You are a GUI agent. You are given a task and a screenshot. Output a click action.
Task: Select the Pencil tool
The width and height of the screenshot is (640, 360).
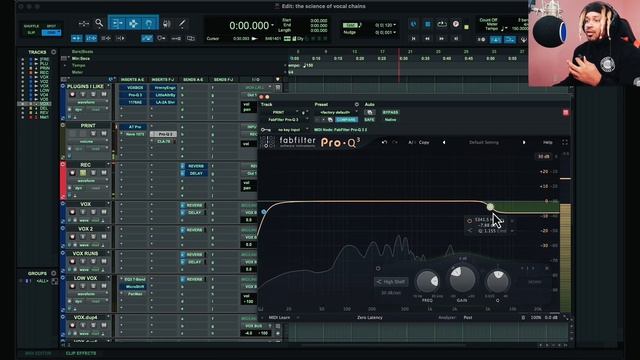(182, 24)
